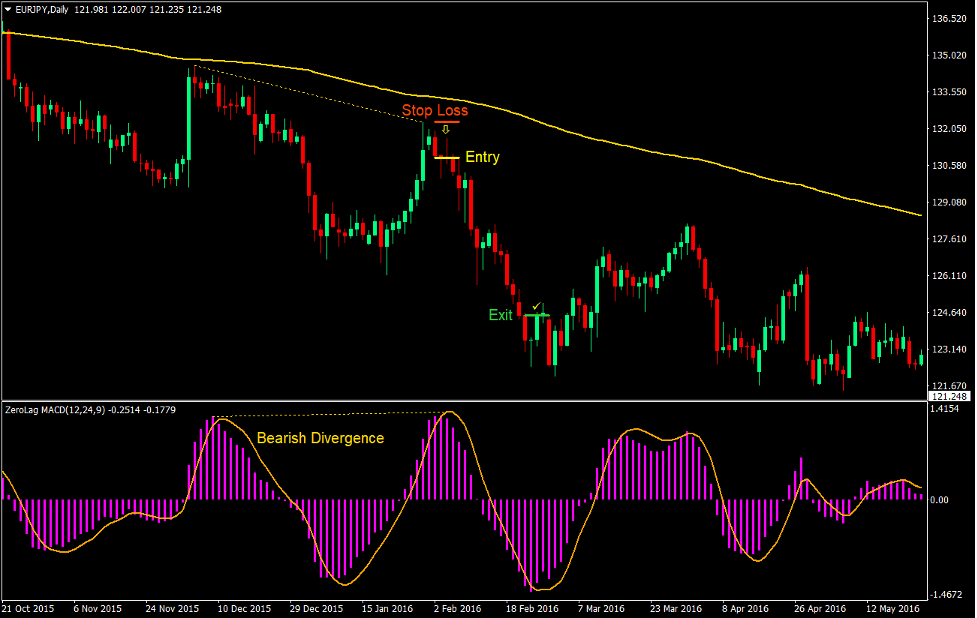Click the chart collapse triangle beside EURJPY,Daily
This screenshot has width=977, height=618.
pos(8,8)
